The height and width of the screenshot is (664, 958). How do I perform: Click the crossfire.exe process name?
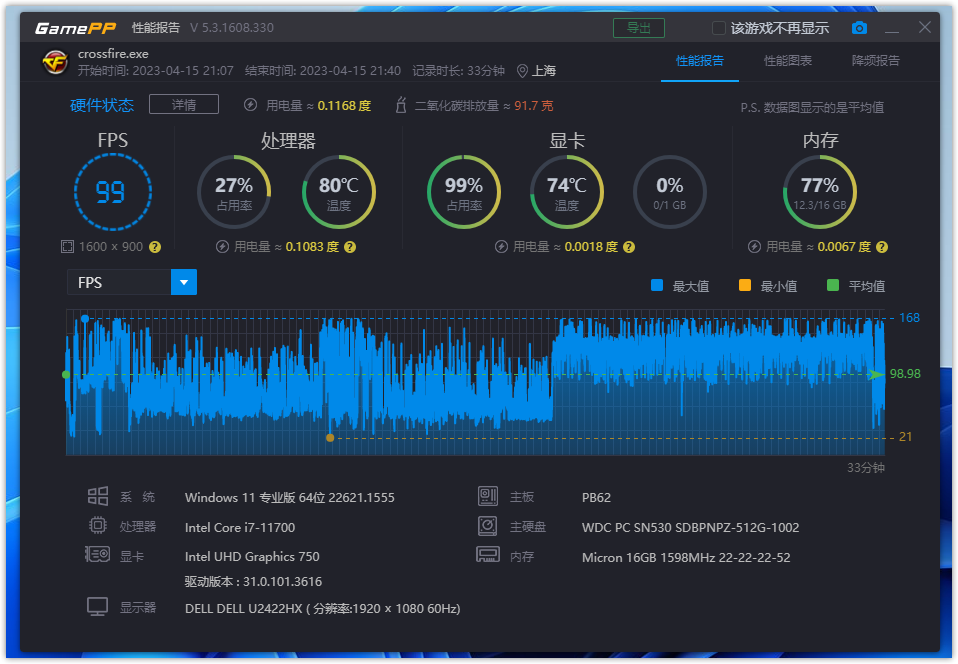click(113, 54)
